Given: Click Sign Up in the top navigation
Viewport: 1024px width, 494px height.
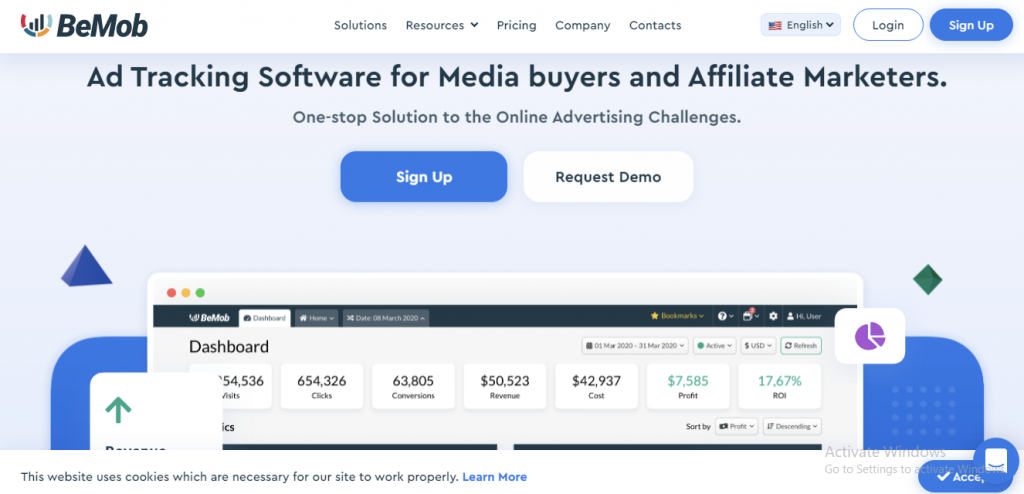Looking at the screenshot, I should (x=971, y=25).
